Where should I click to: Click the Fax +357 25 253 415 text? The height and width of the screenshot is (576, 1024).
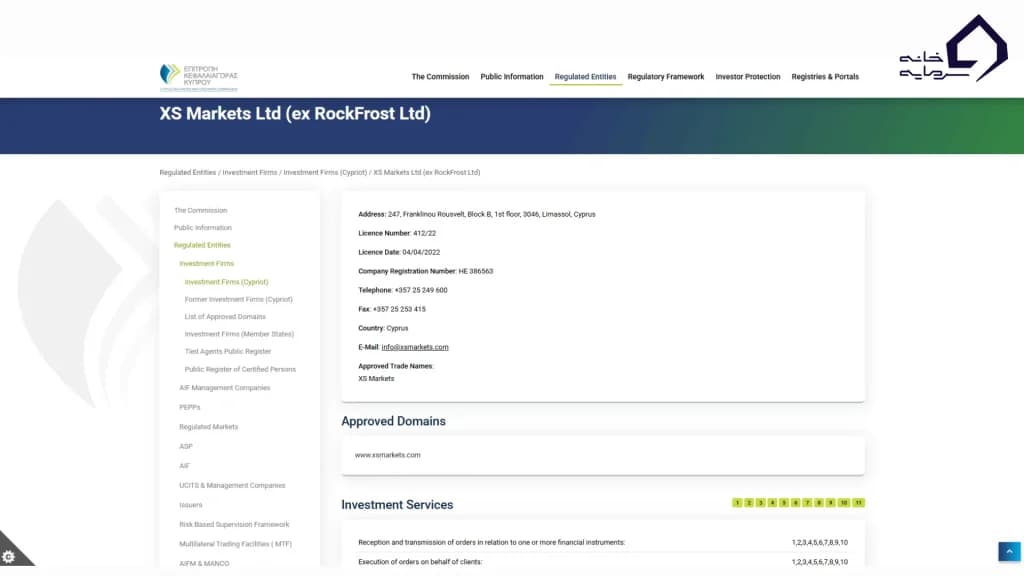pyautogui.click(x=391, y=310)
